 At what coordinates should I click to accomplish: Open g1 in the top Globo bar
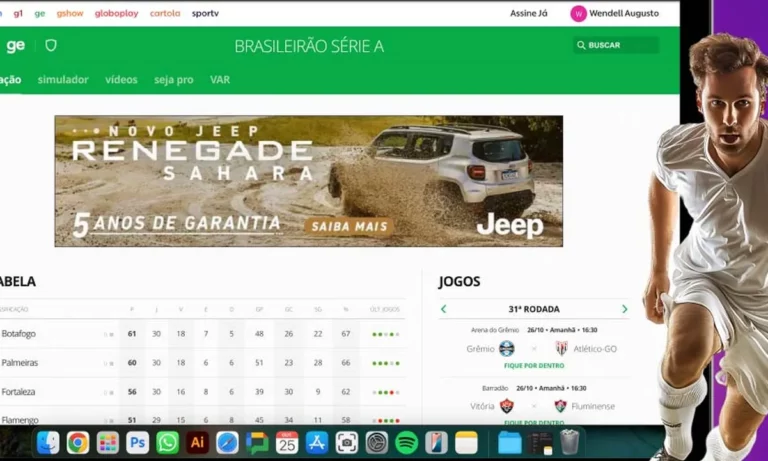pyautogui.click(x=18, y=14)
